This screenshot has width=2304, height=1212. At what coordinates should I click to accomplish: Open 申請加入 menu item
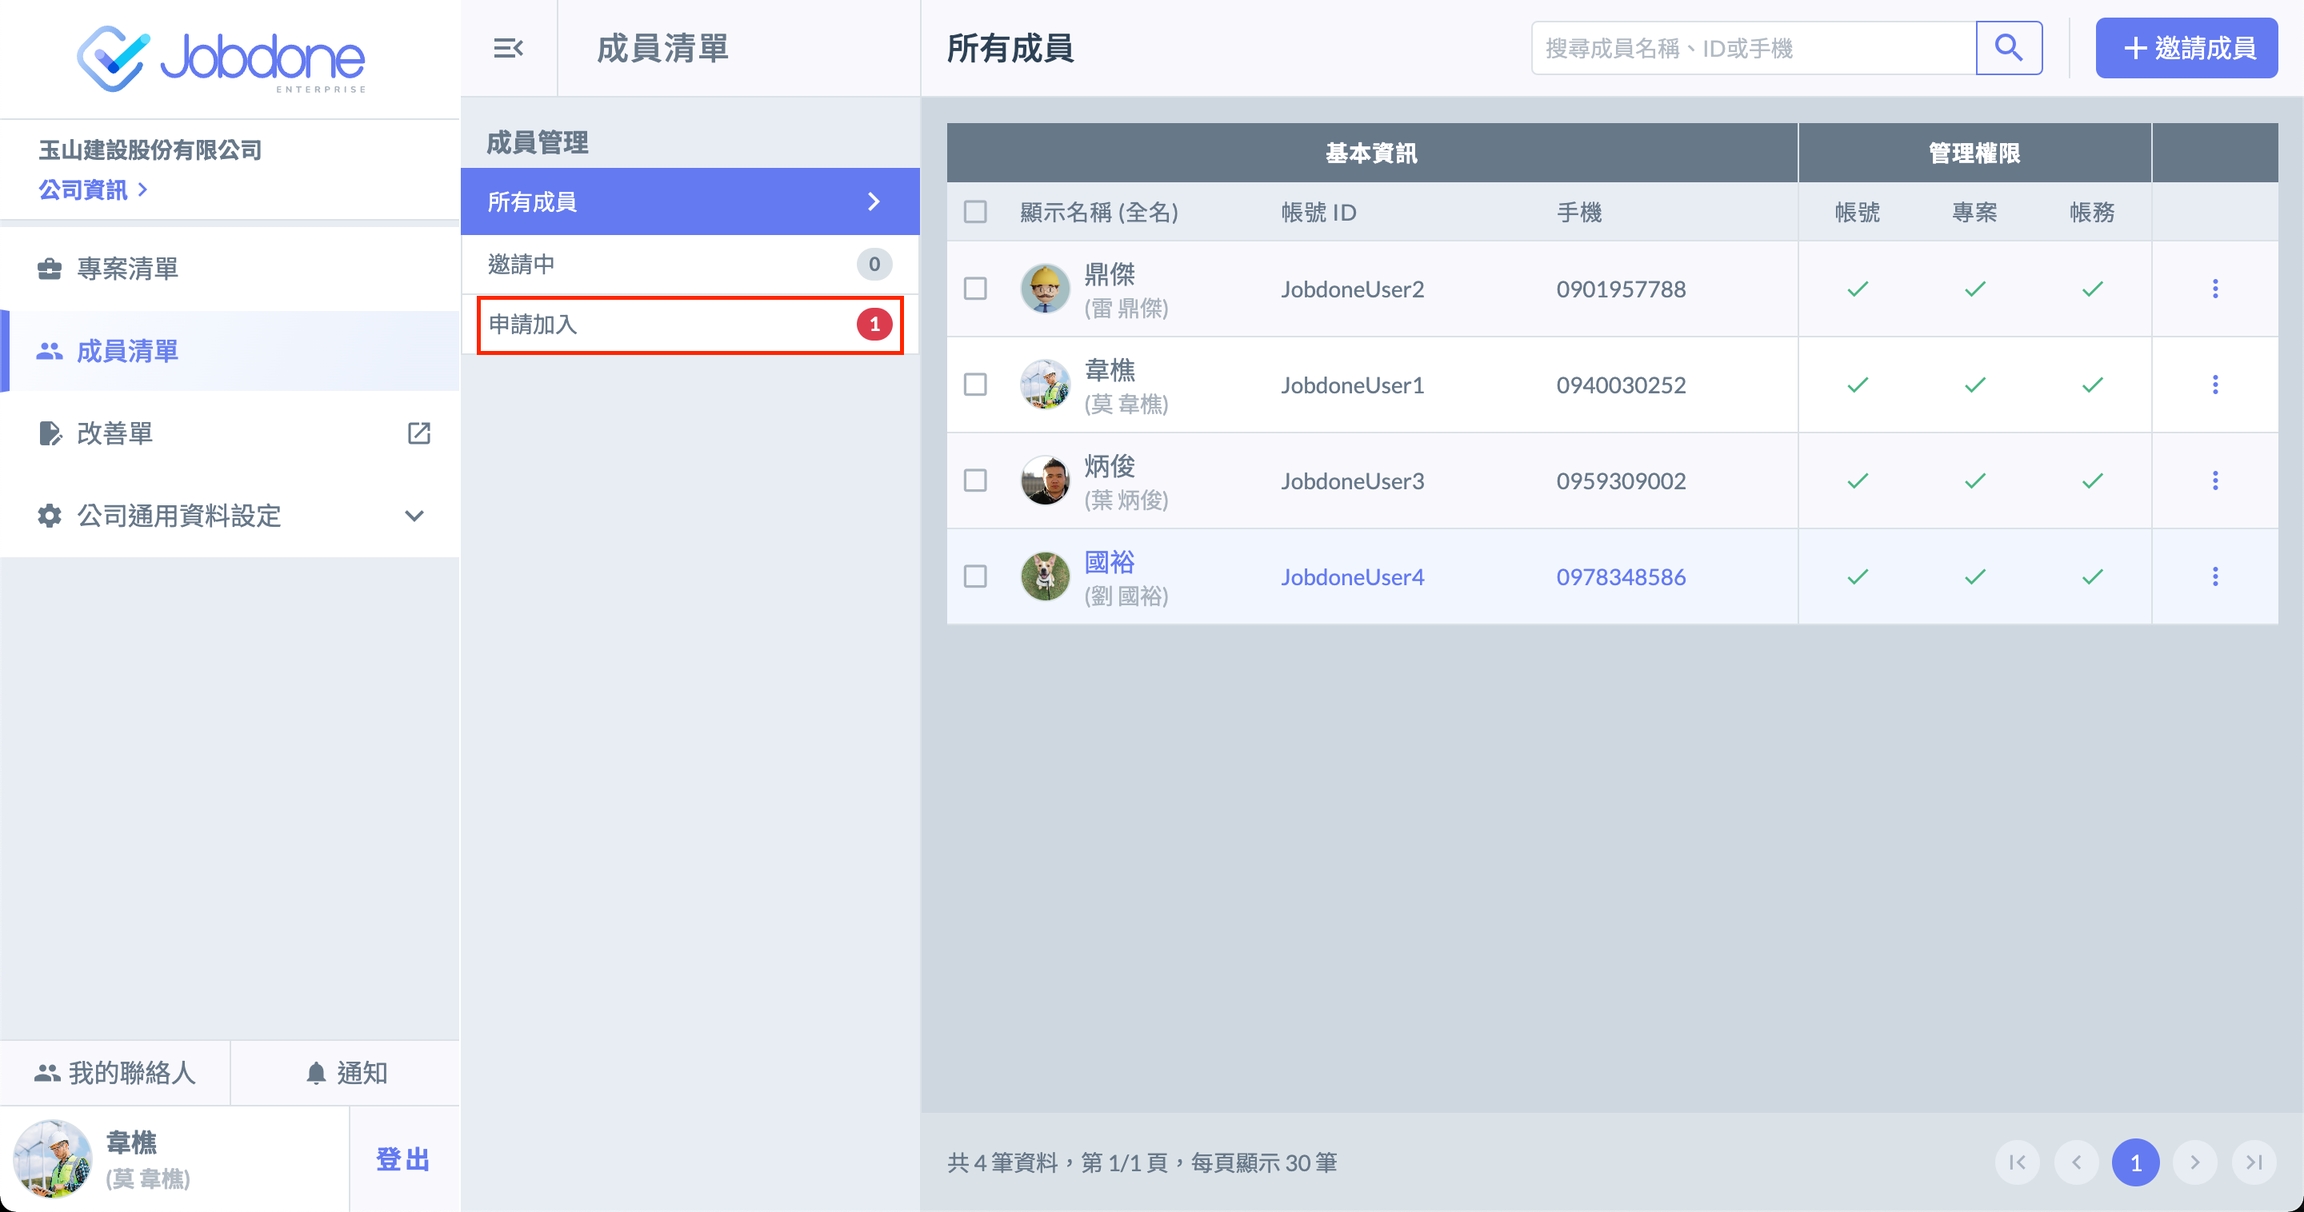coord(690,324)
